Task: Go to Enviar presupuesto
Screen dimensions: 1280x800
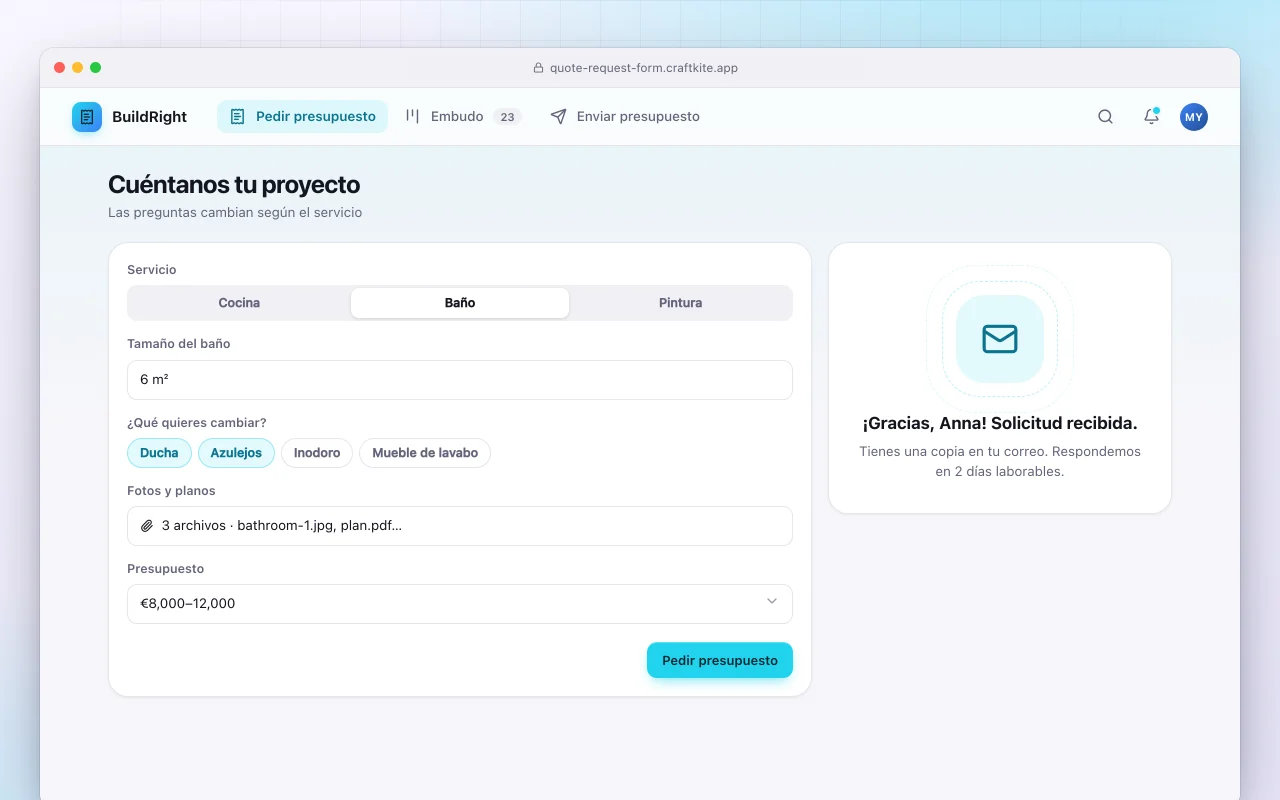Action: 625,117
